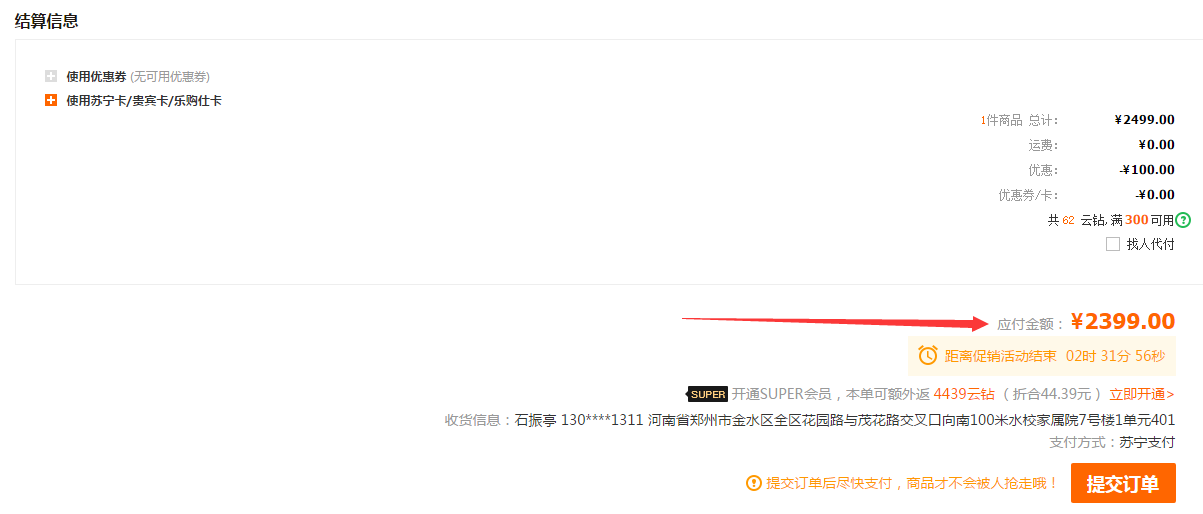The height and width of the screenshot is (514, 1203).
Task: Click the 结算信息 section heading
Action: [47, 20]
